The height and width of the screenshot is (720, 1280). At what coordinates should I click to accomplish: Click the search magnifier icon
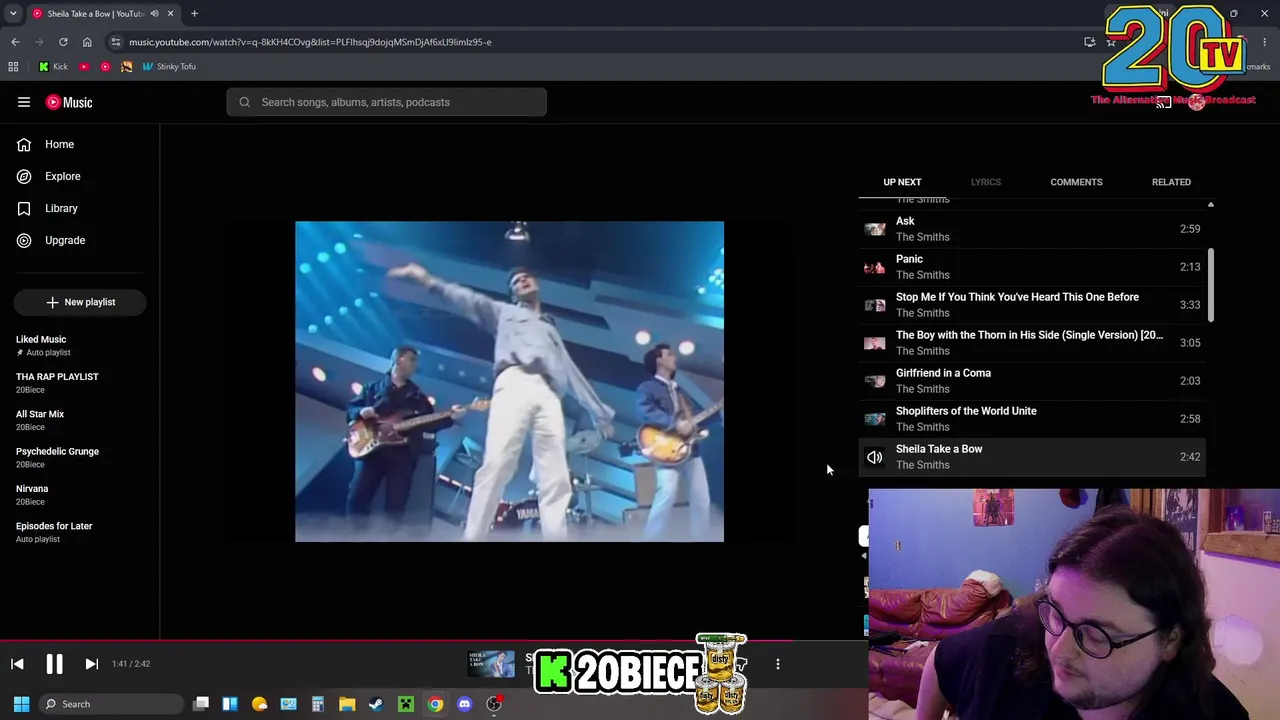[244, 102]
